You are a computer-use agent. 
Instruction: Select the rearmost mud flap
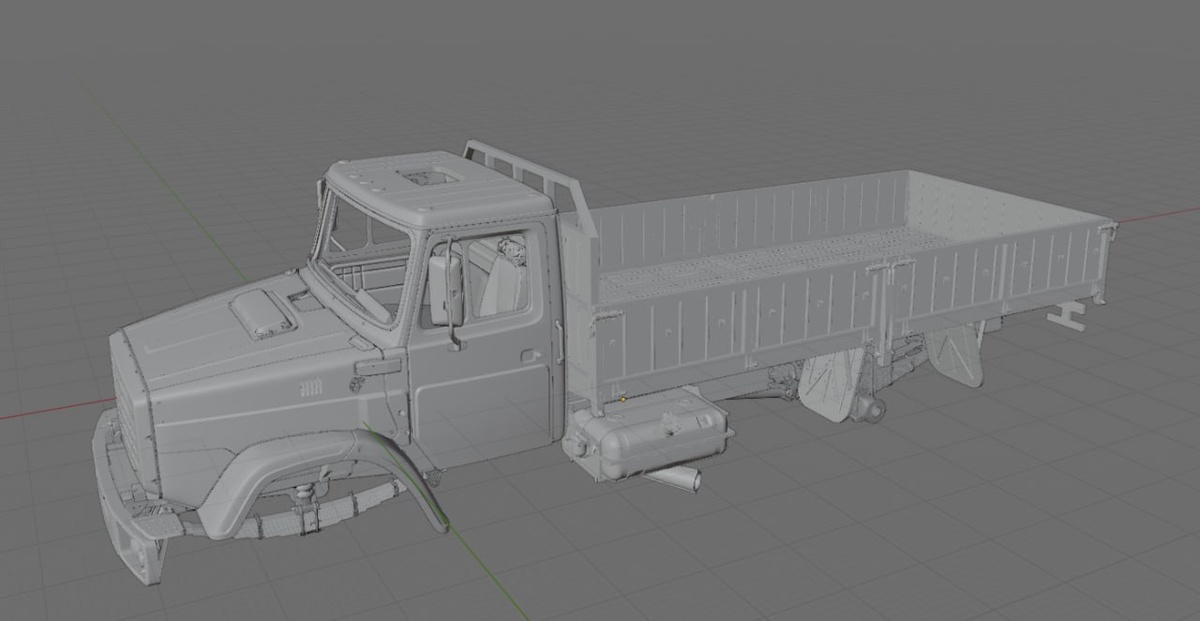pos(955,353)
